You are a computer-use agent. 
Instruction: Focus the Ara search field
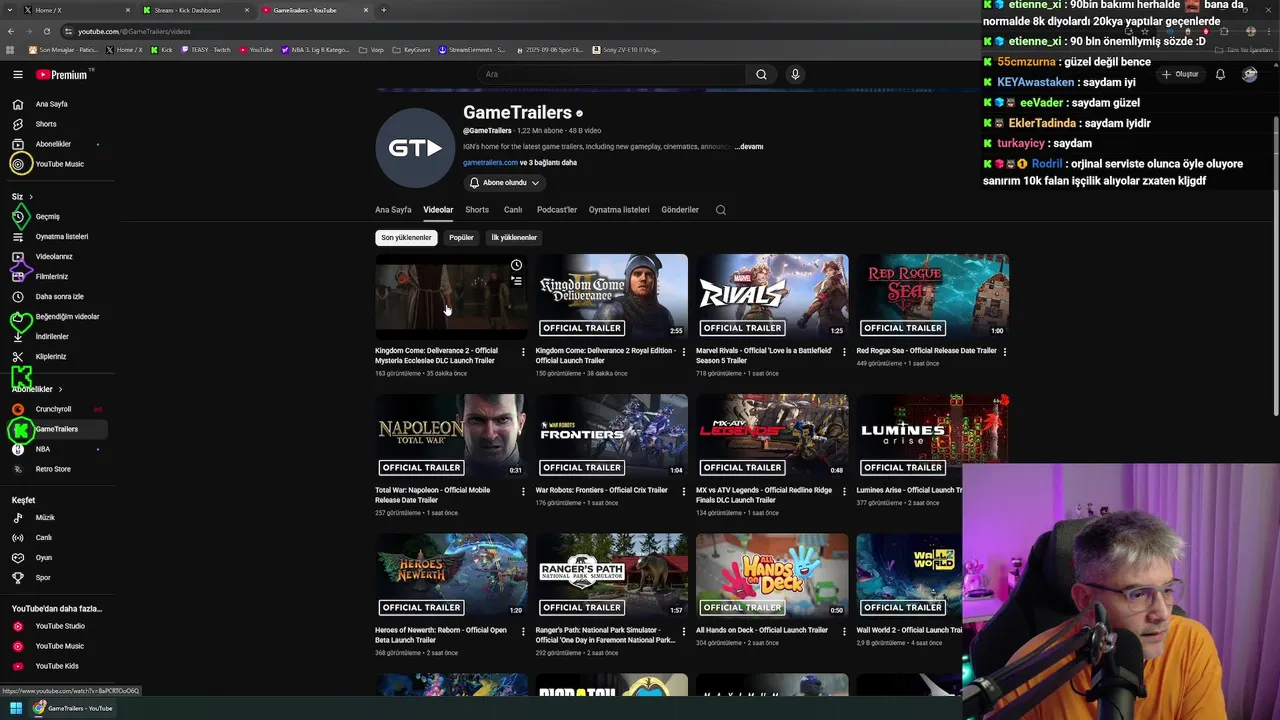(612, 74)
